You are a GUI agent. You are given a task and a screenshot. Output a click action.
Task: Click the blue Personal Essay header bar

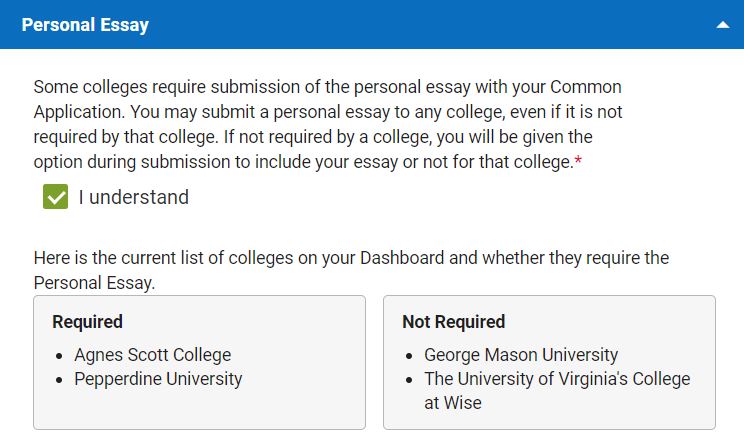pos(400,25)
